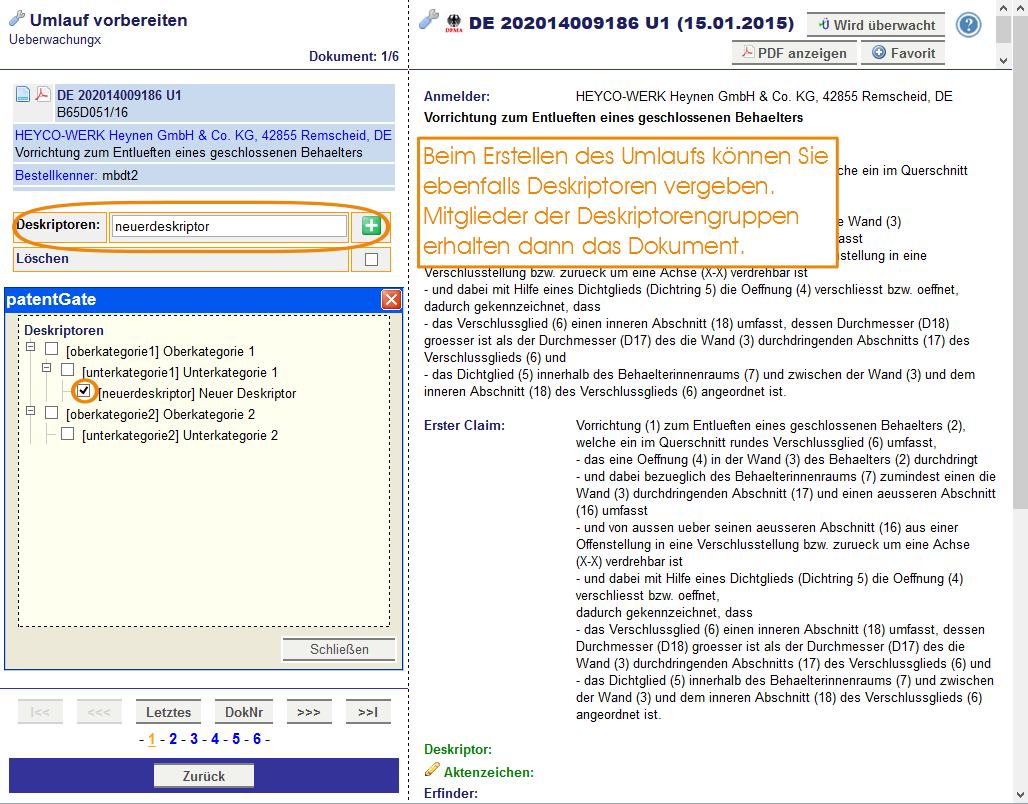Collapse Unterkategorie 1 tree node
Viewport: 1028px width, 804px height.
point(46,367)
